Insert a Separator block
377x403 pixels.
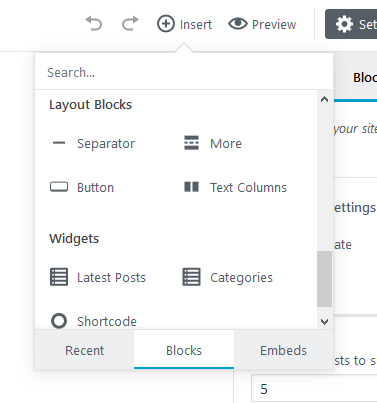pos(93,143)
